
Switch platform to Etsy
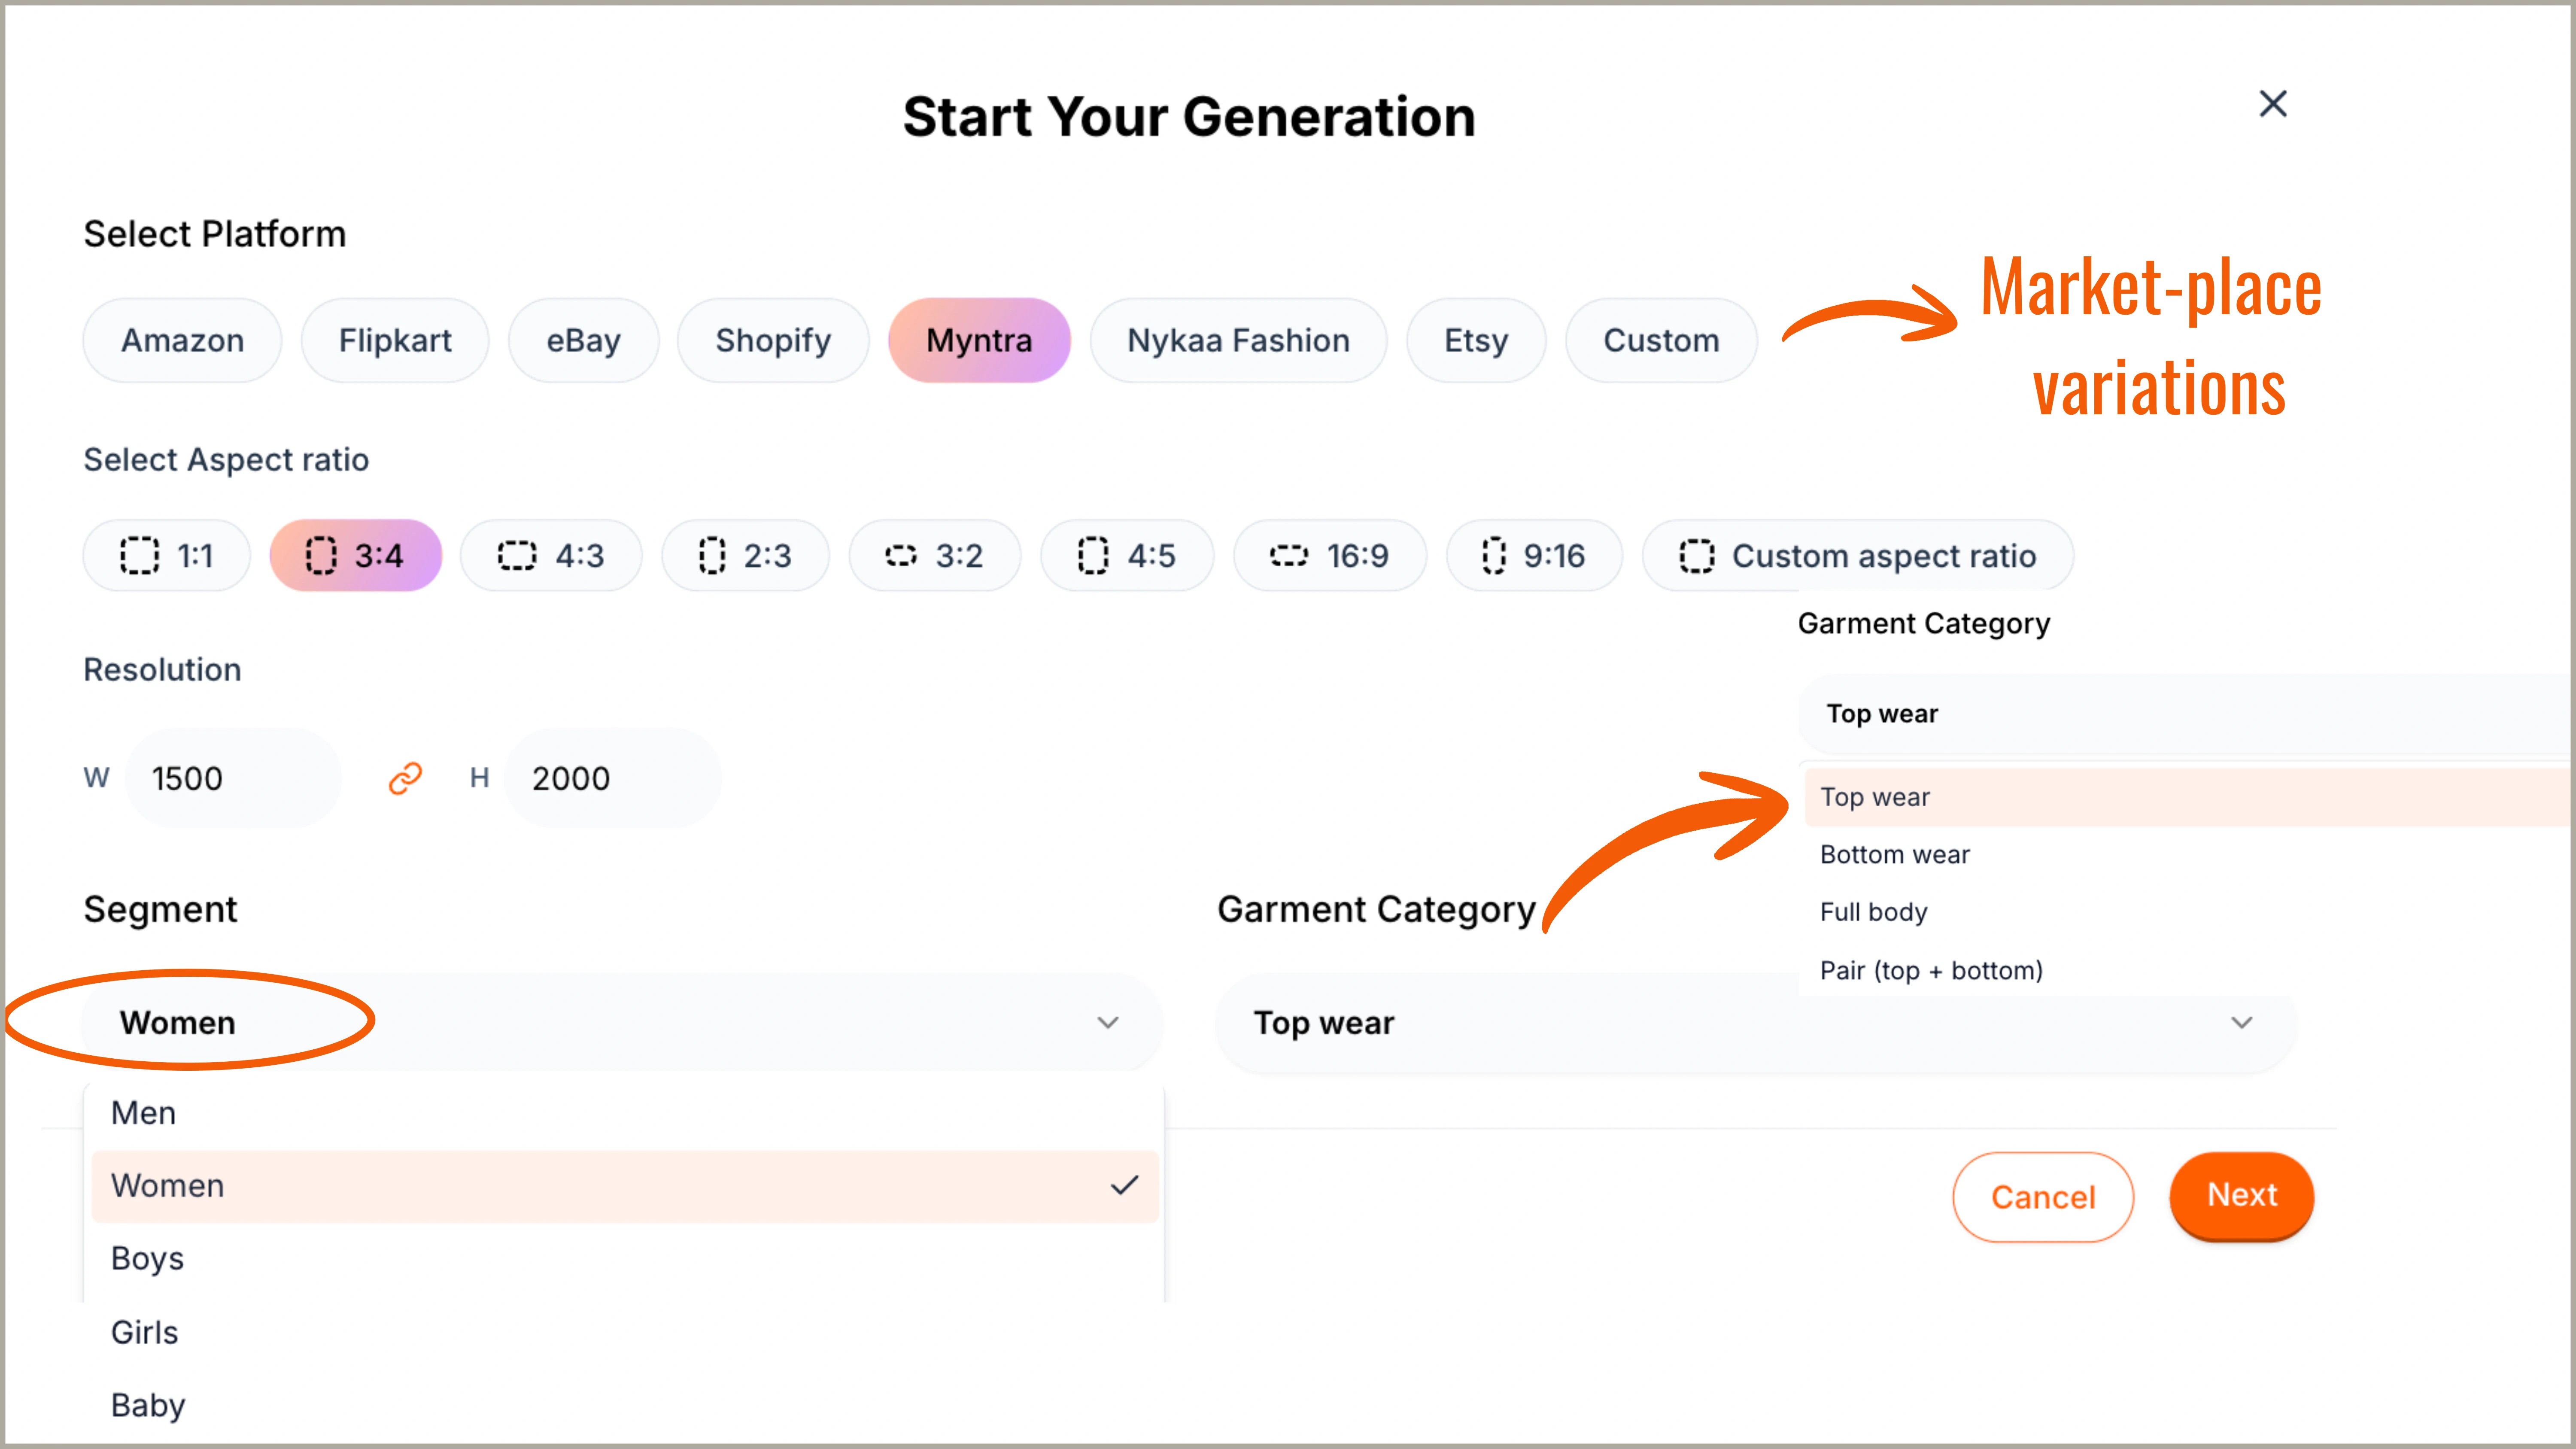[1476, 340]
